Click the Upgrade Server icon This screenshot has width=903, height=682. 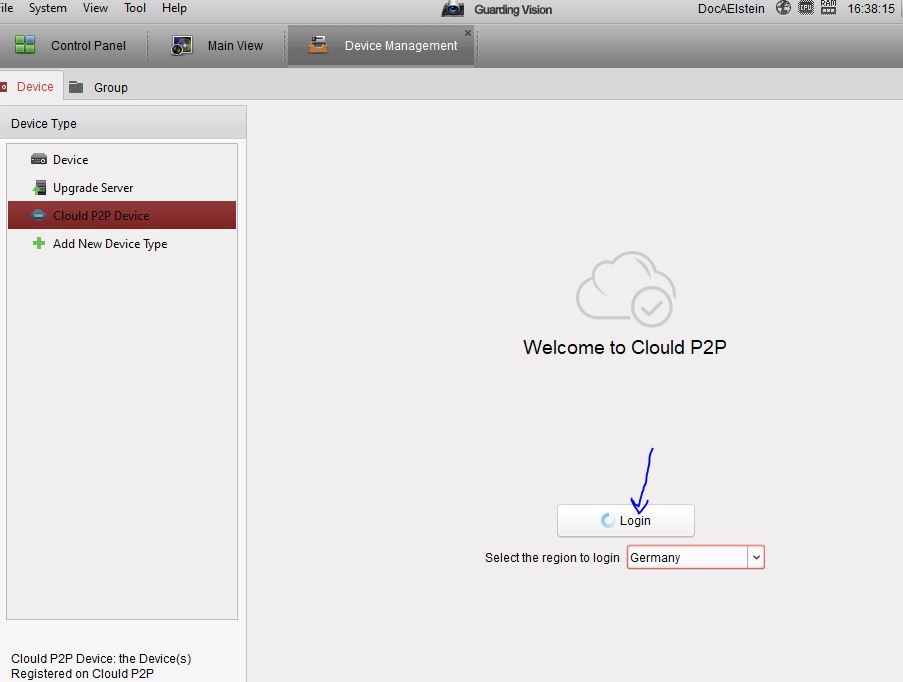coord(39,188)
